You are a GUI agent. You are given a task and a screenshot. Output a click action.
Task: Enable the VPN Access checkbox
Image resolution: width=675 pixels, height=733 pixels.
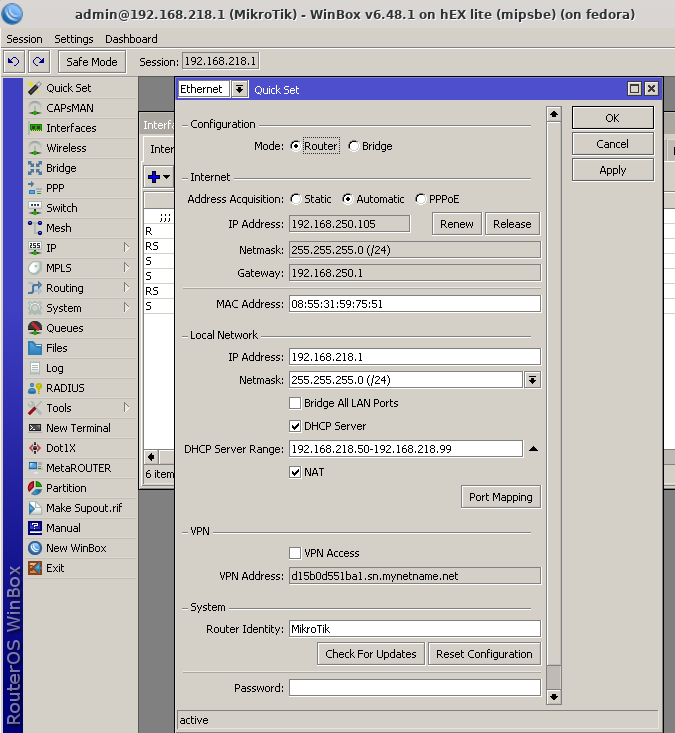tap(295, 553)
